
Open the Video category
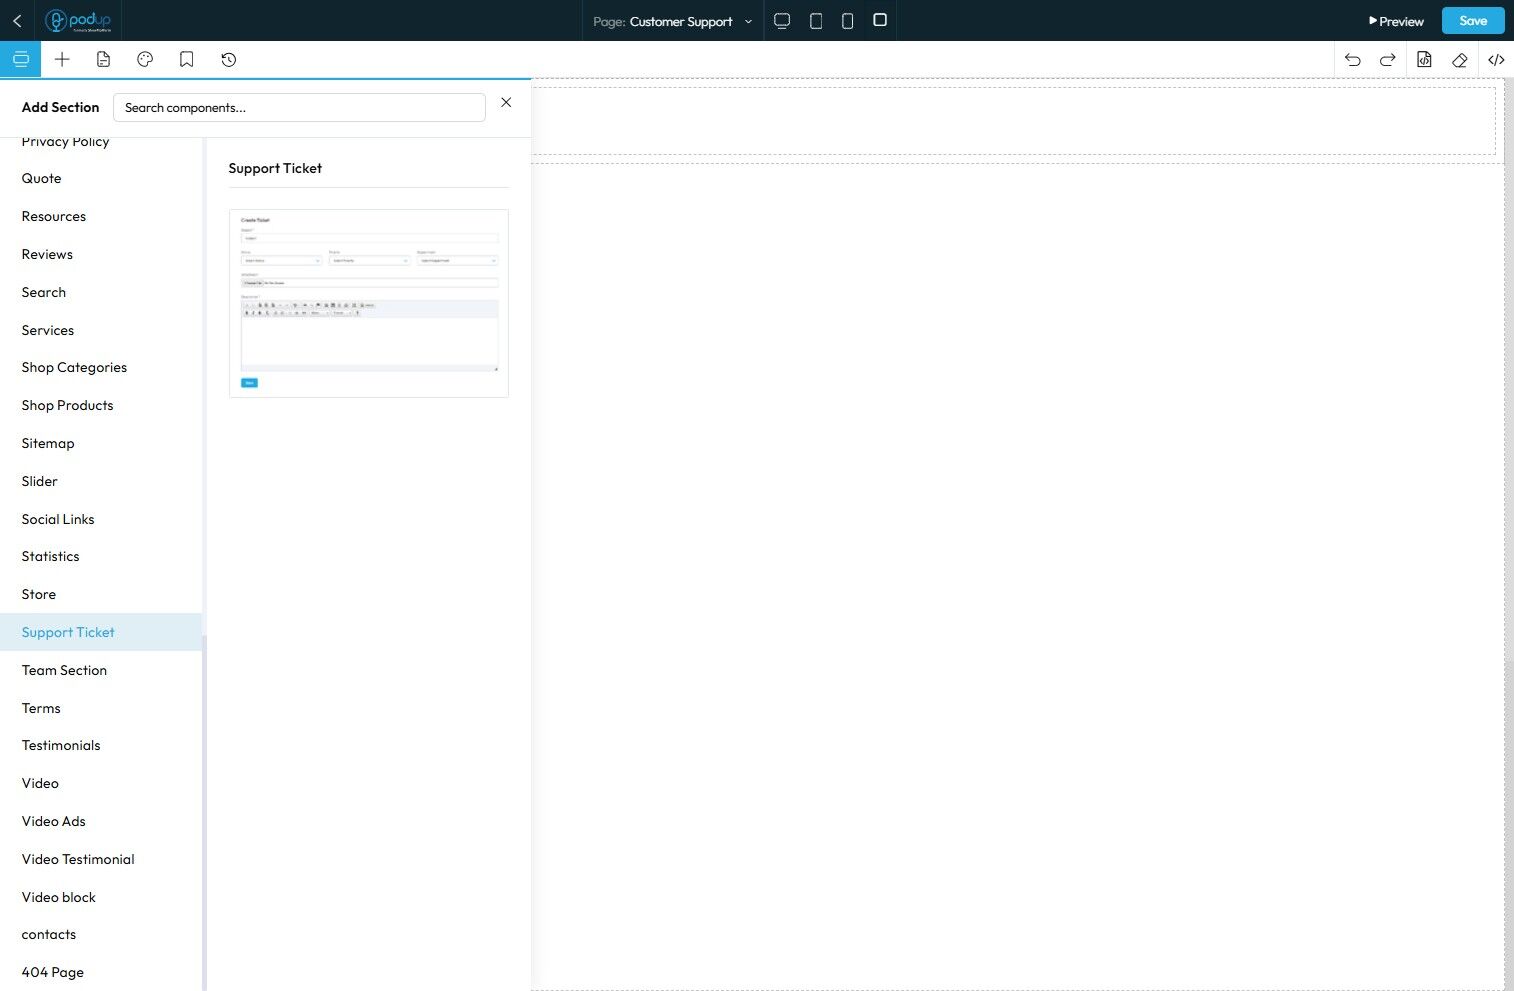(40, 783)
